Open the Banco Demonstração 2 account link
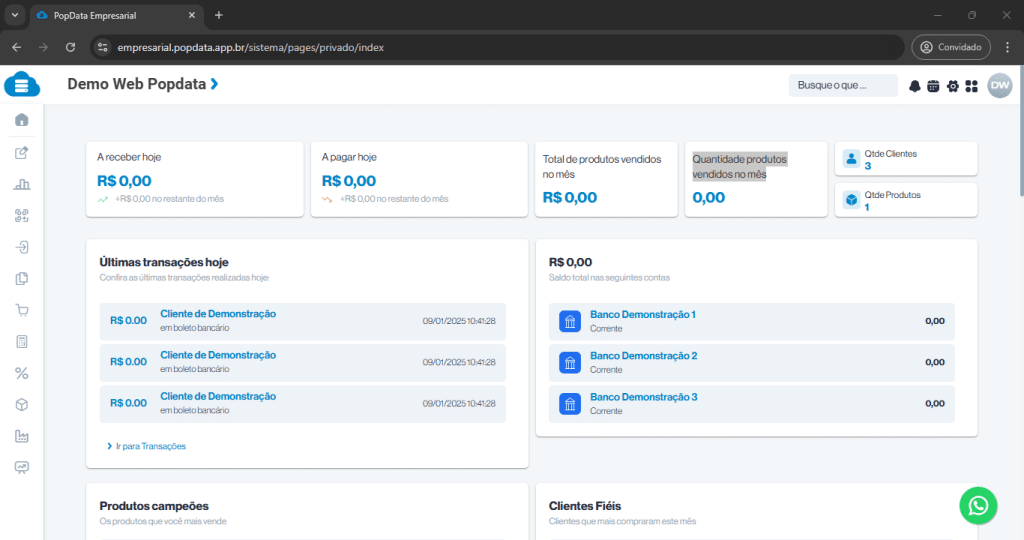This screenshot has width=1024, height=540. click(643, 356)
